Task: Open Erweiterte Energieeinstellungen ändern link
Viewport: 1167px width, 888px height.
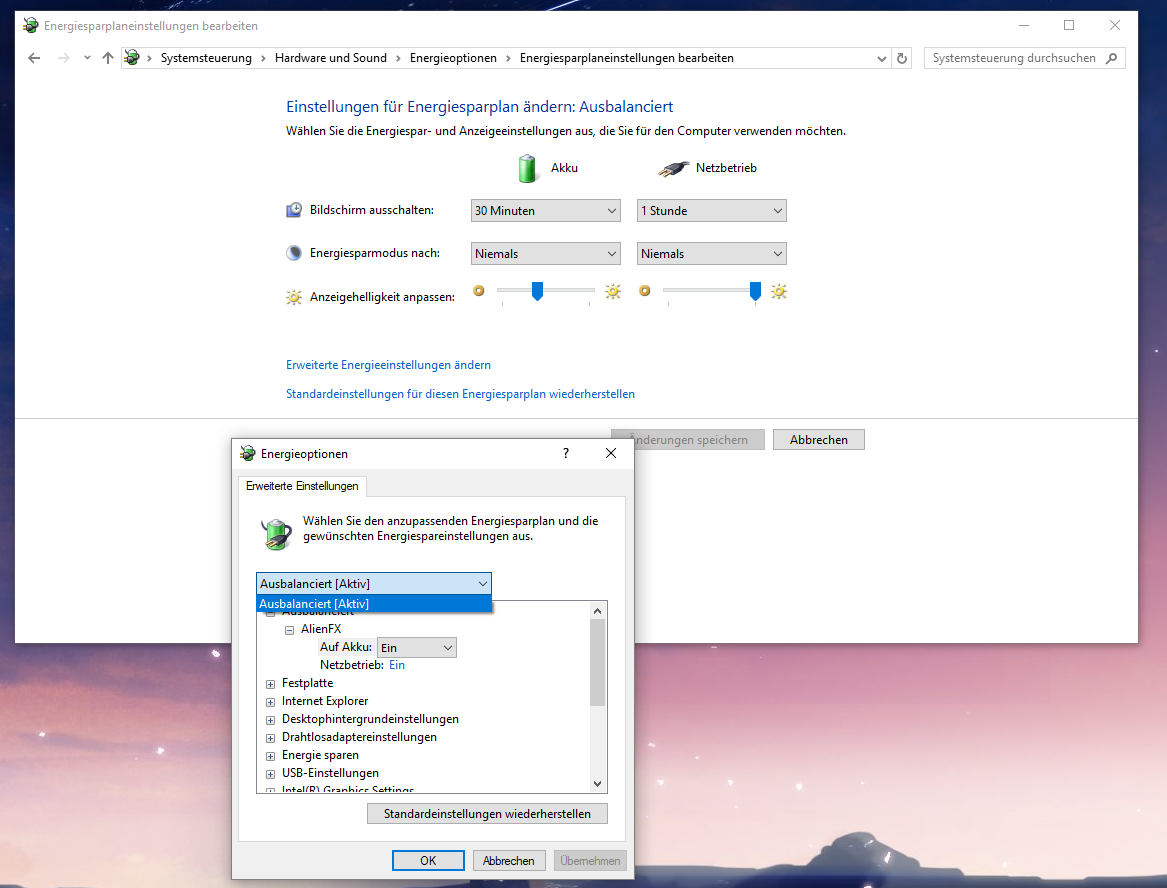Action: [388, 365]
